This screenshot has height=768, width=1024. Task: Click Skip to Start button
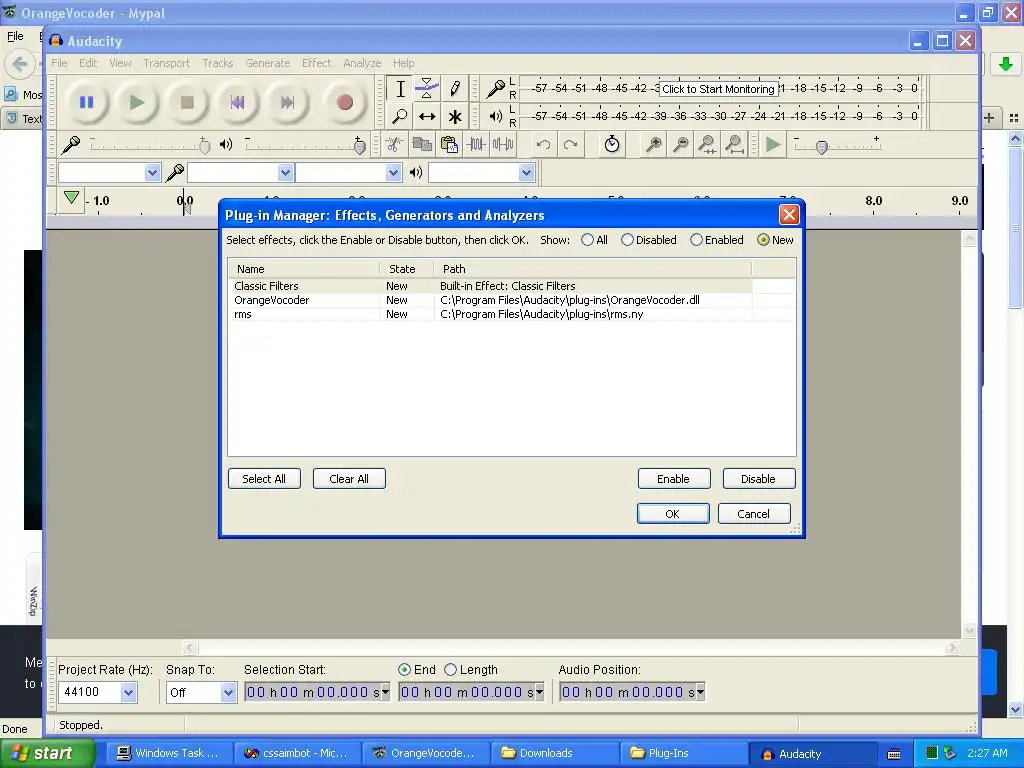[x=237, y=103]
